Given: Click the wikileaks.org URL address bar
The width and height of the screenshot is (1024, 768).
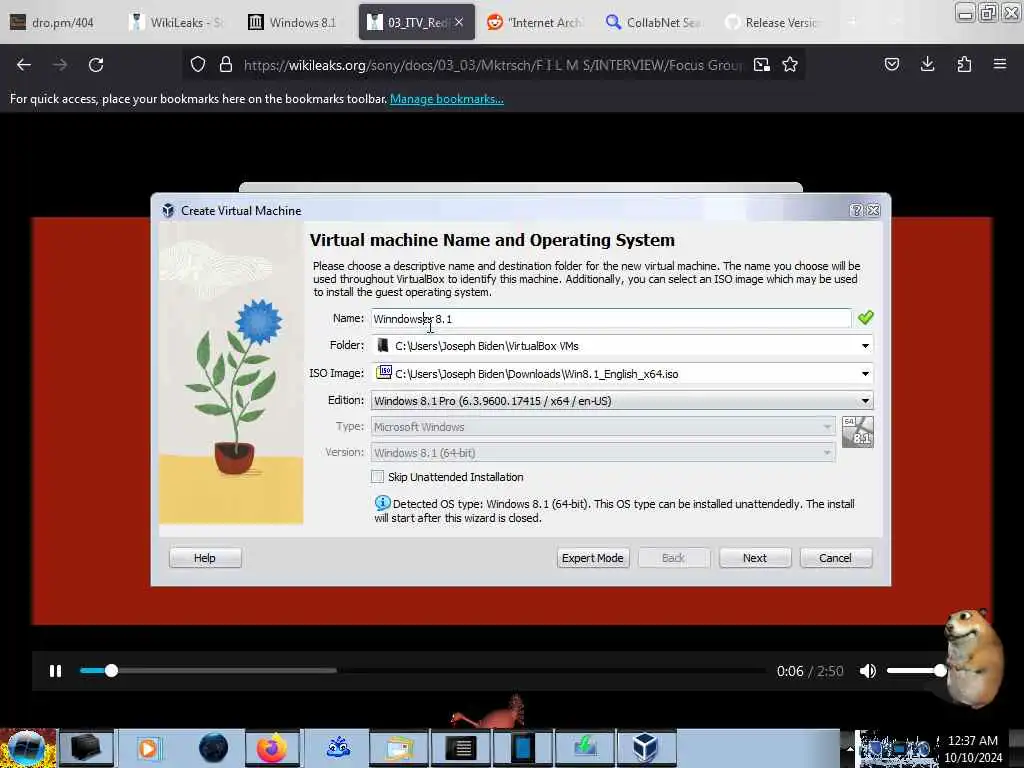Looking at the screenshot, I should point(492,65).
